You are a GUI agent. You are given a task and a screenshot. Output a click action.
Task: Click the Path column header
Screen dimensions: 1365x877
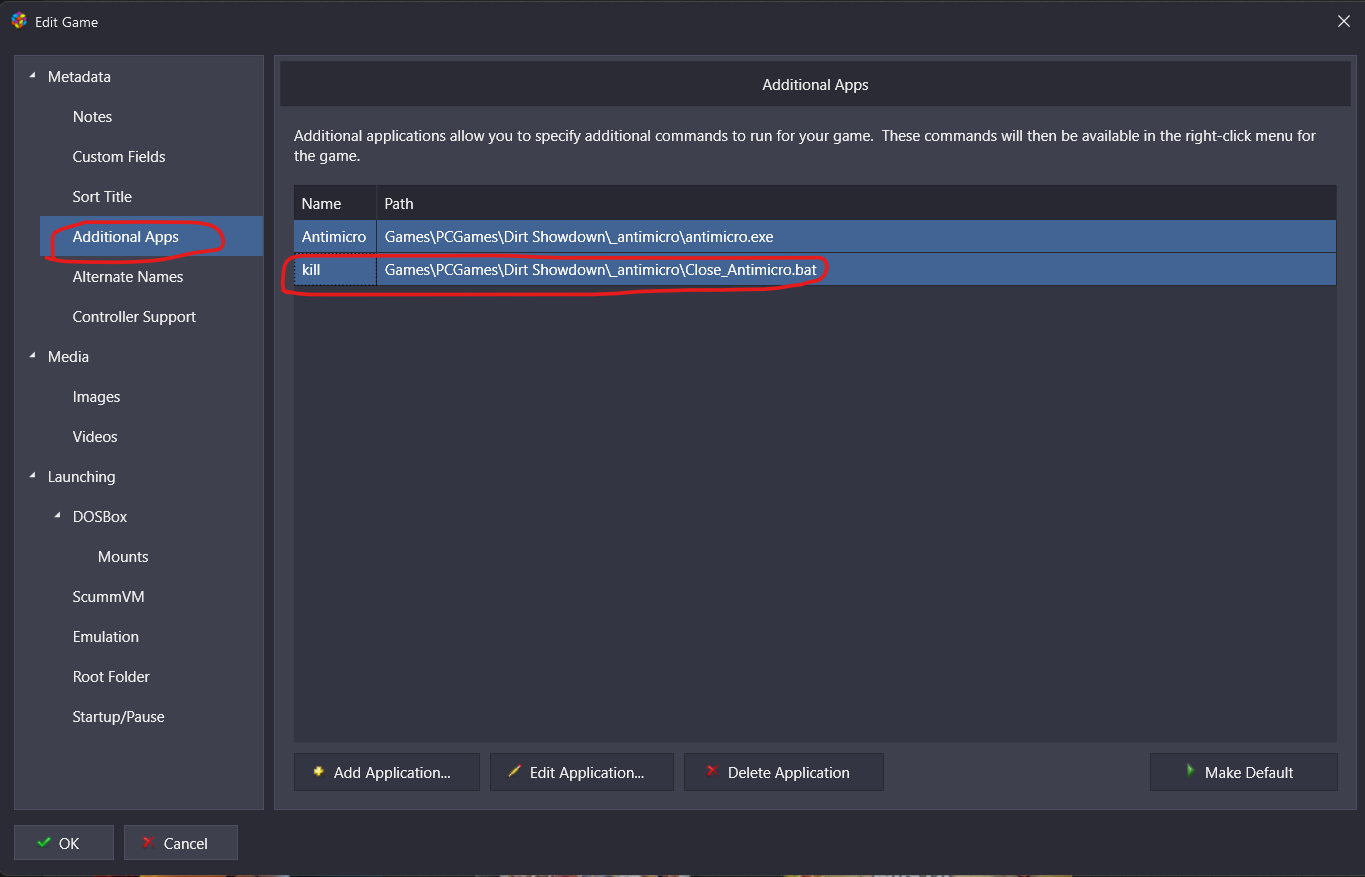857,203
